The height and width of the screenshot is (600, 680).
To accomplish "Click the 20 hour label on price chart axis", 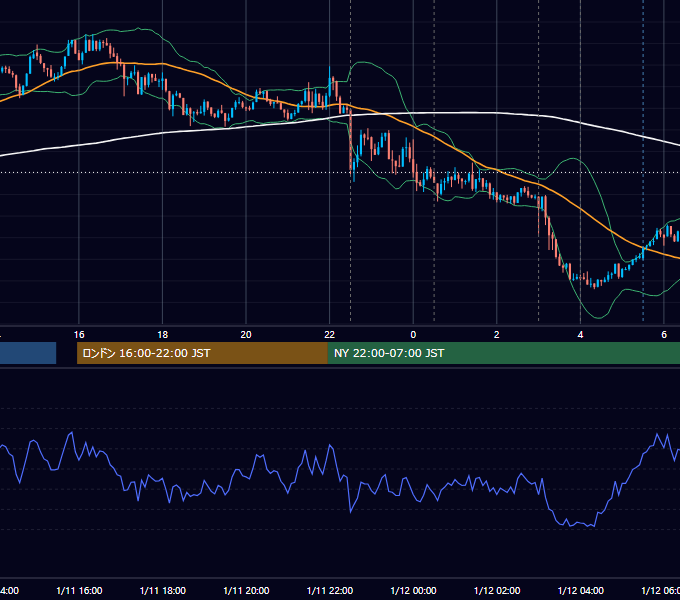I will pos(246,335).
